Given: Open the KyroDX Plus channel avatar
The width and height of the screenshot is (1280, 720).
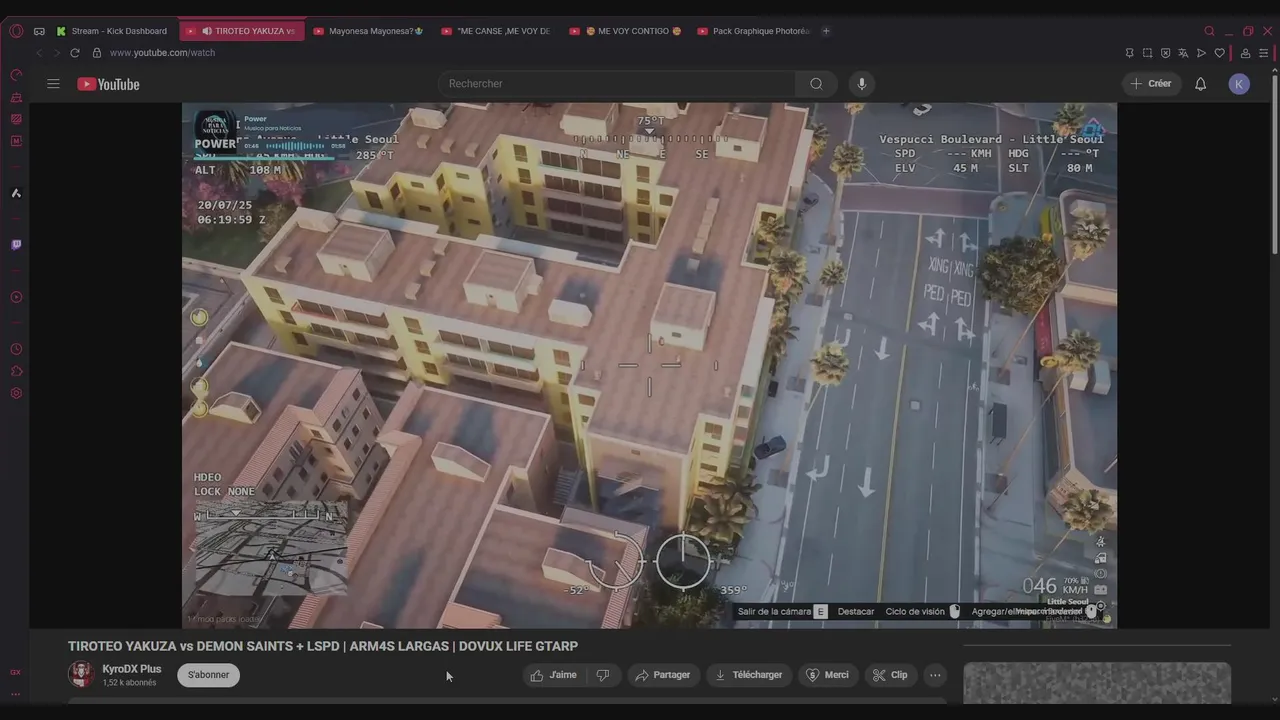Looking at the screenshot, I should [x=81, y=674].
